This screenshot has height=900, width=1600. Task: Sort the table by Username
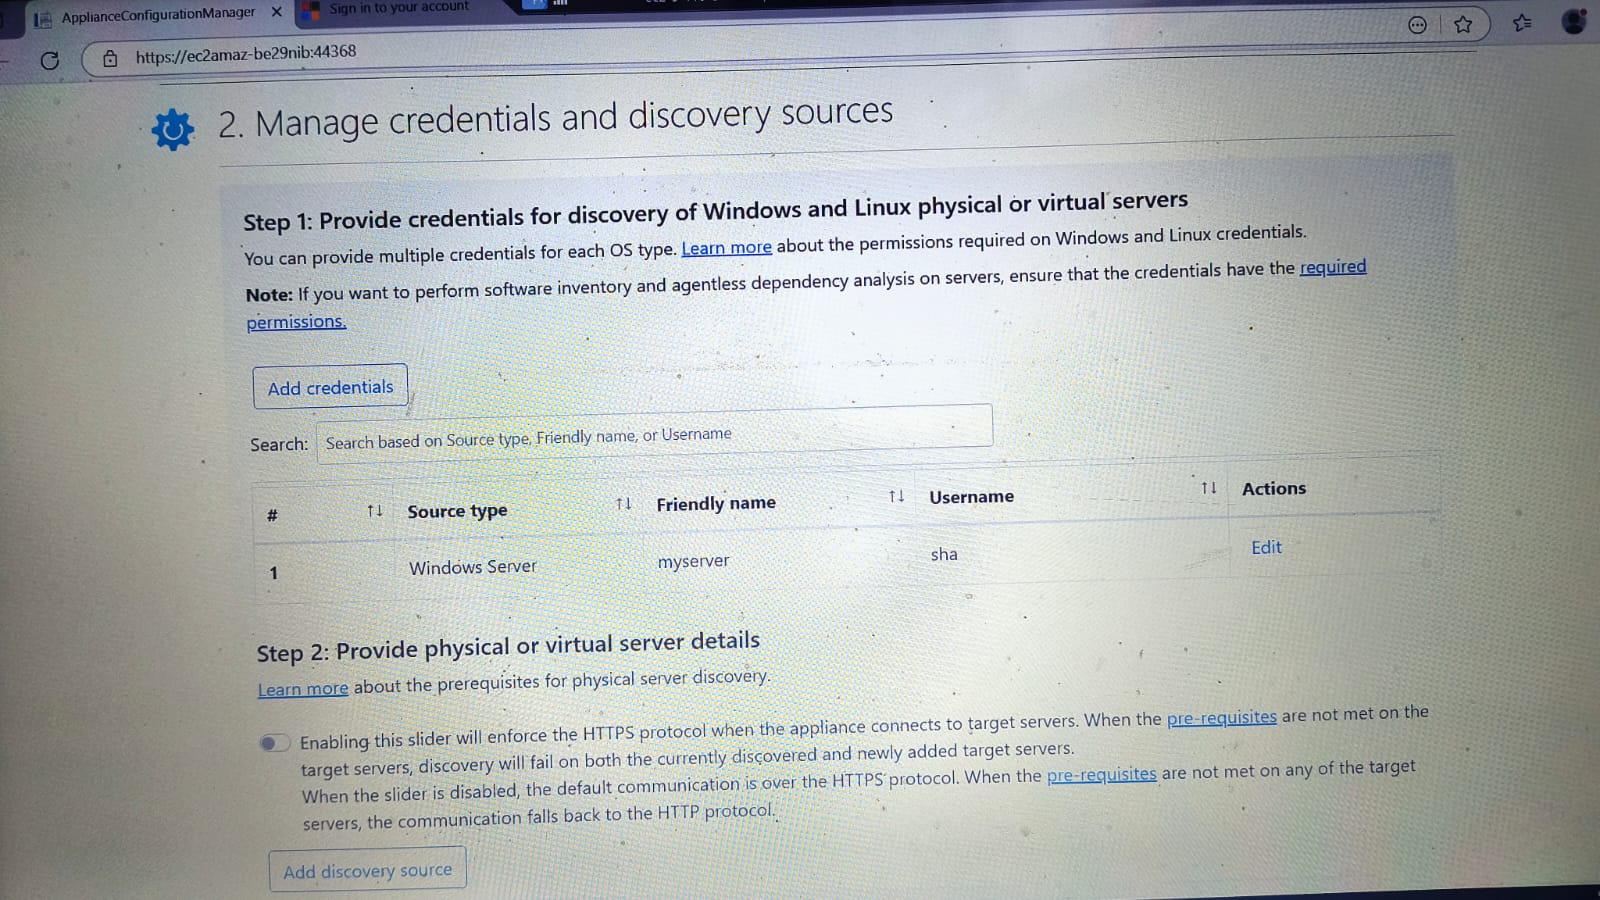click(x=1209, y=488)
